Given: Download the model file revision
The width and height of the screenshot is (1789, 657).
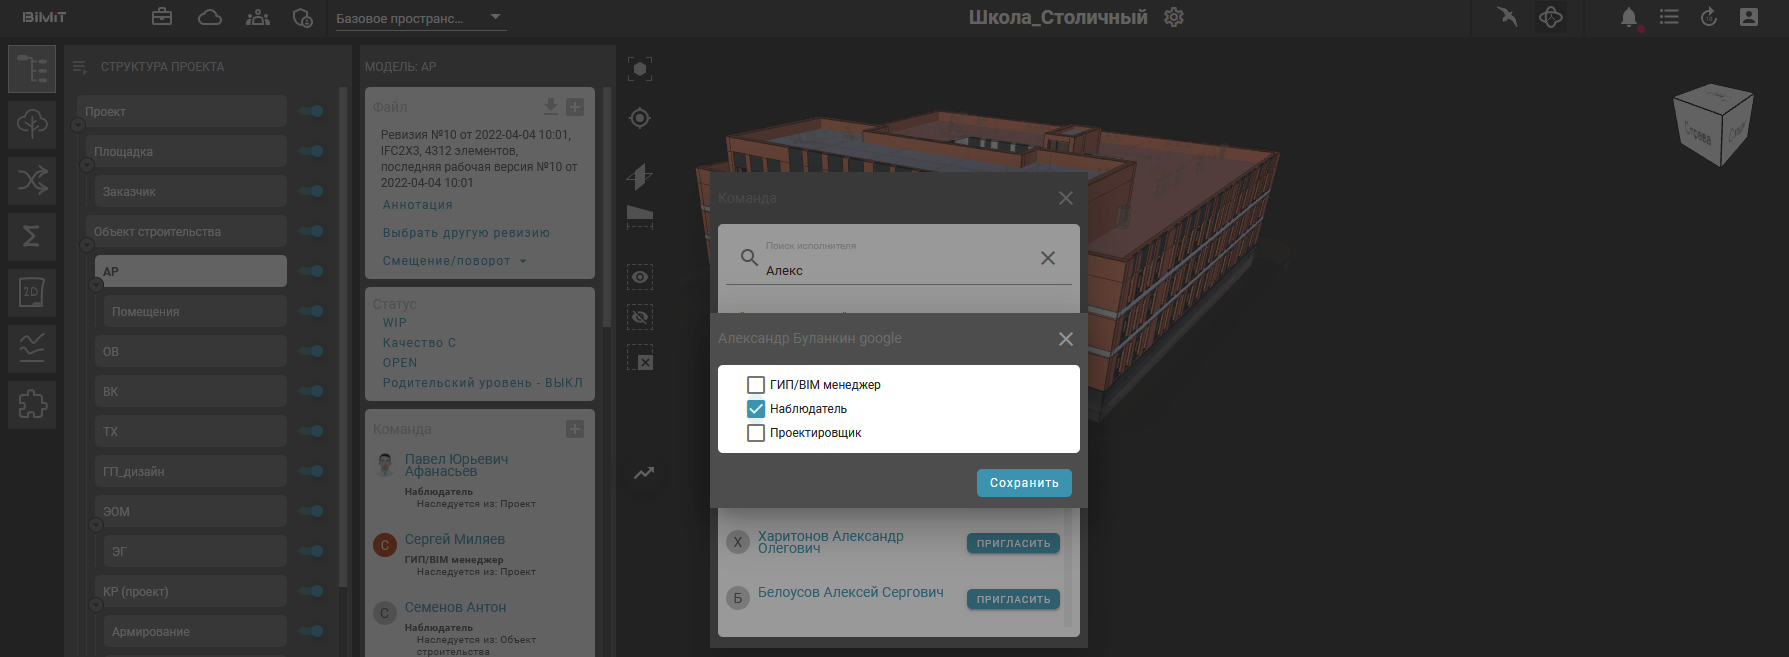Looking at the screenshot, I should click(x=550, y=107).
